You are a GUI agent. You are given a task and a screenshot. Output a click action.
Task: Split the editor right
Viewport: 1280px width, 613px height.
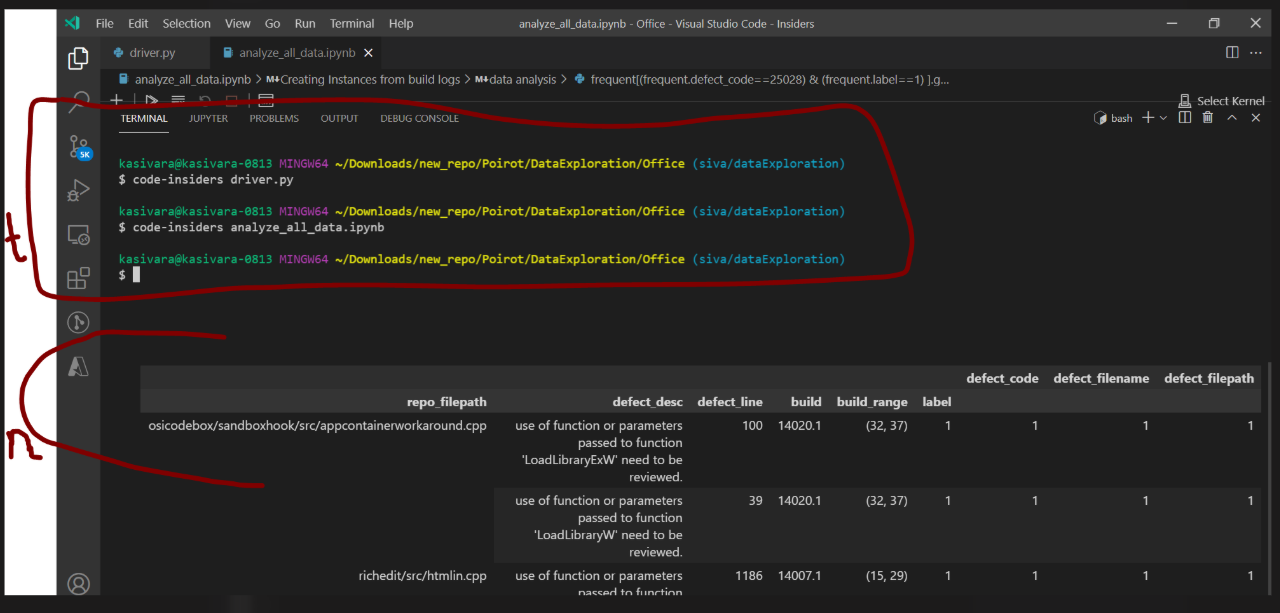pyautogui.click(x=1232, y=52)
